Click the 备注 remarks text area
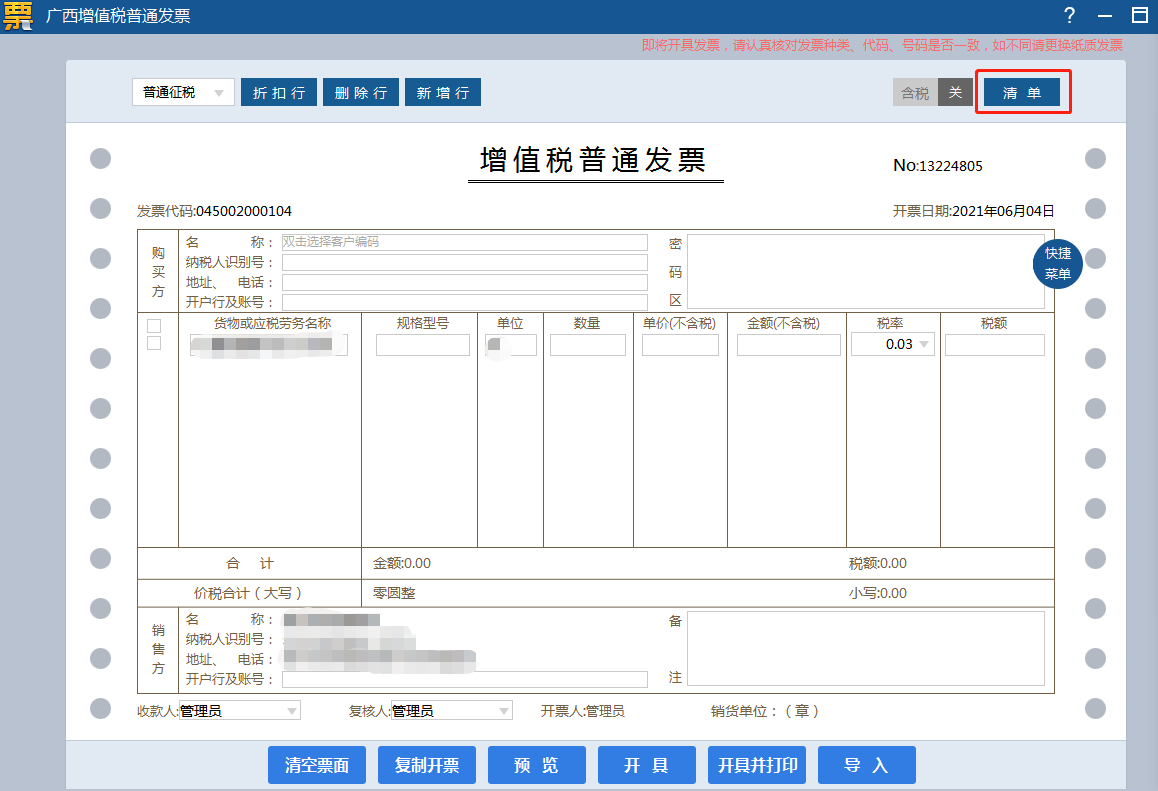Image resolution: width=1158 pixels, height=791 pixels. (x=865, y=649)
